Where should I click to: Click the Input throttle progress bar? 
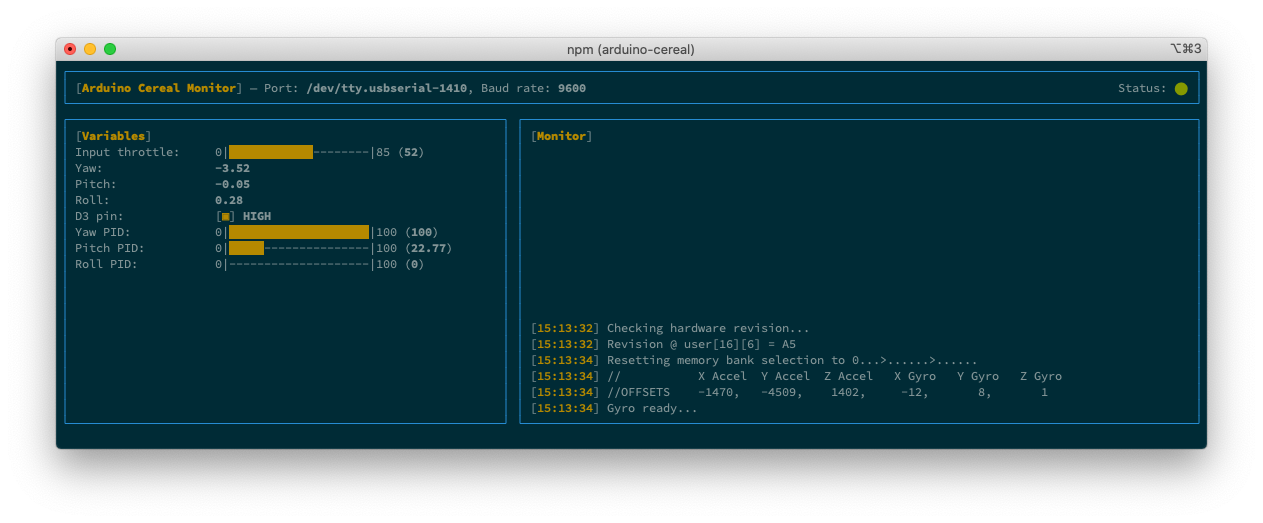pos(299,152)
